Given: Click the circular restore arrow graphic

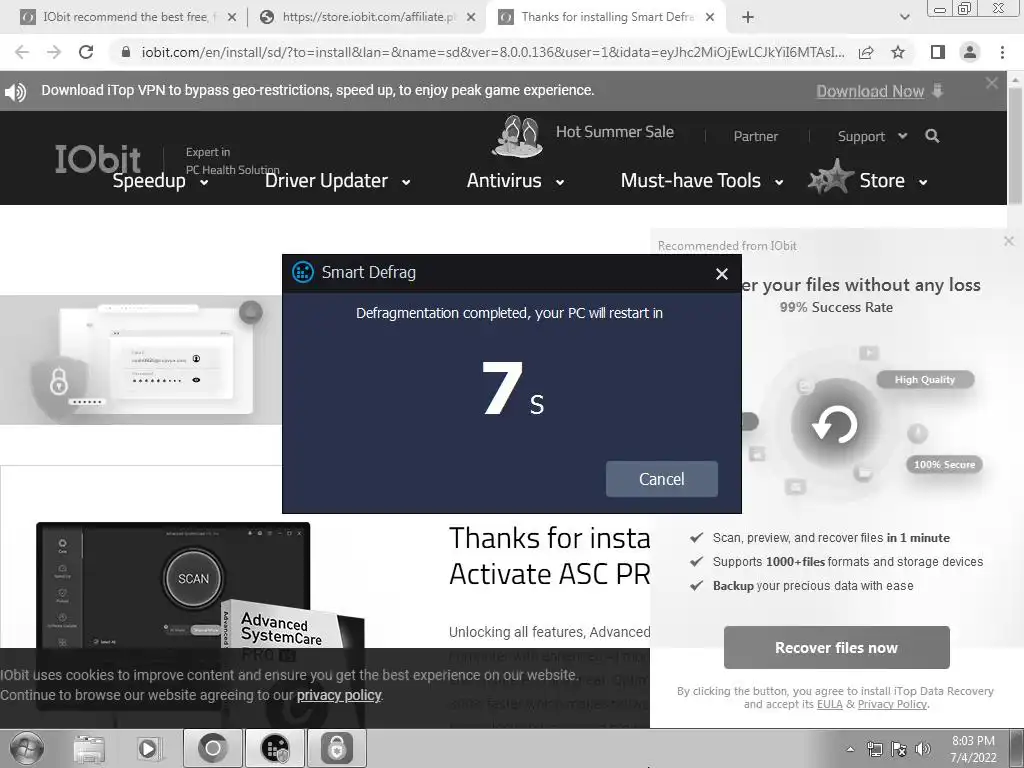Looking at the screenshot, I should point(835,424).
